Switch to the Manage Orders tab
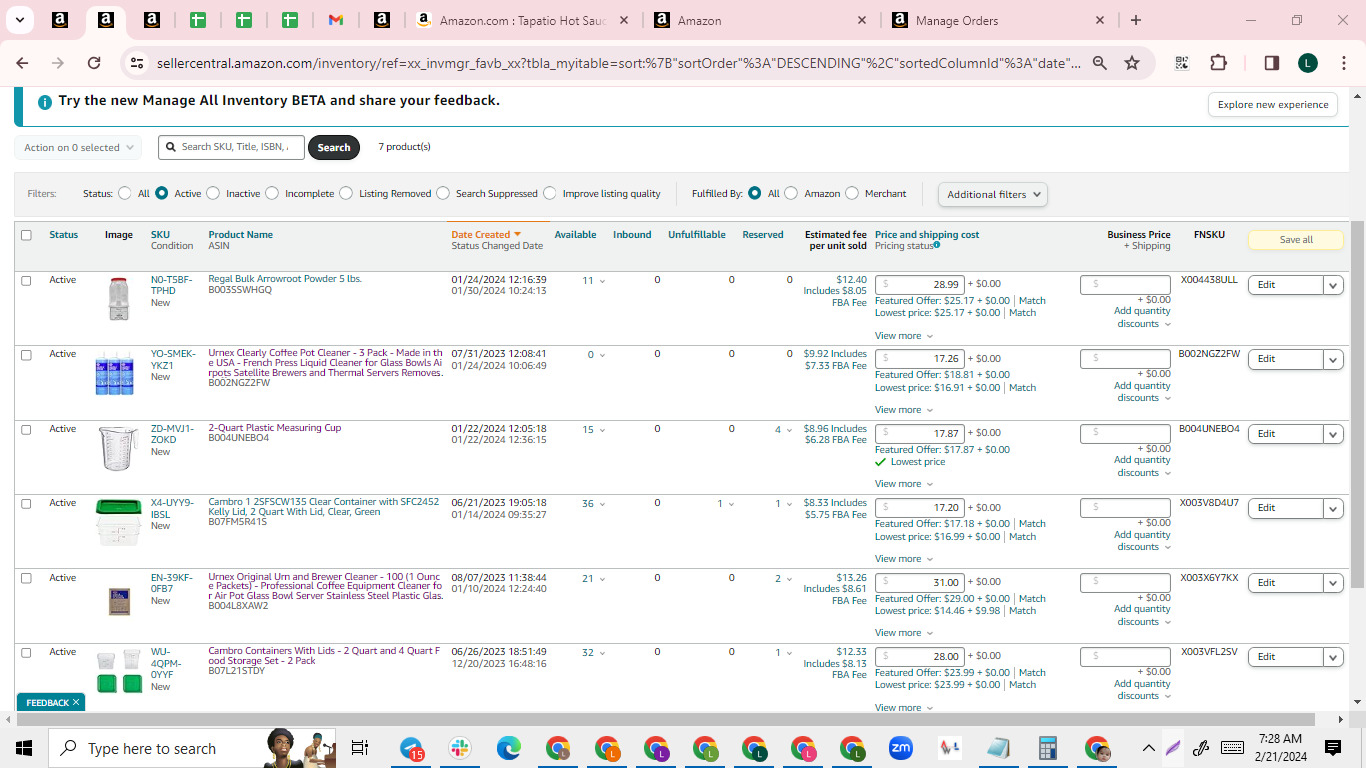This screenshot has width=1366, height=768. (x=1000, y=20)
